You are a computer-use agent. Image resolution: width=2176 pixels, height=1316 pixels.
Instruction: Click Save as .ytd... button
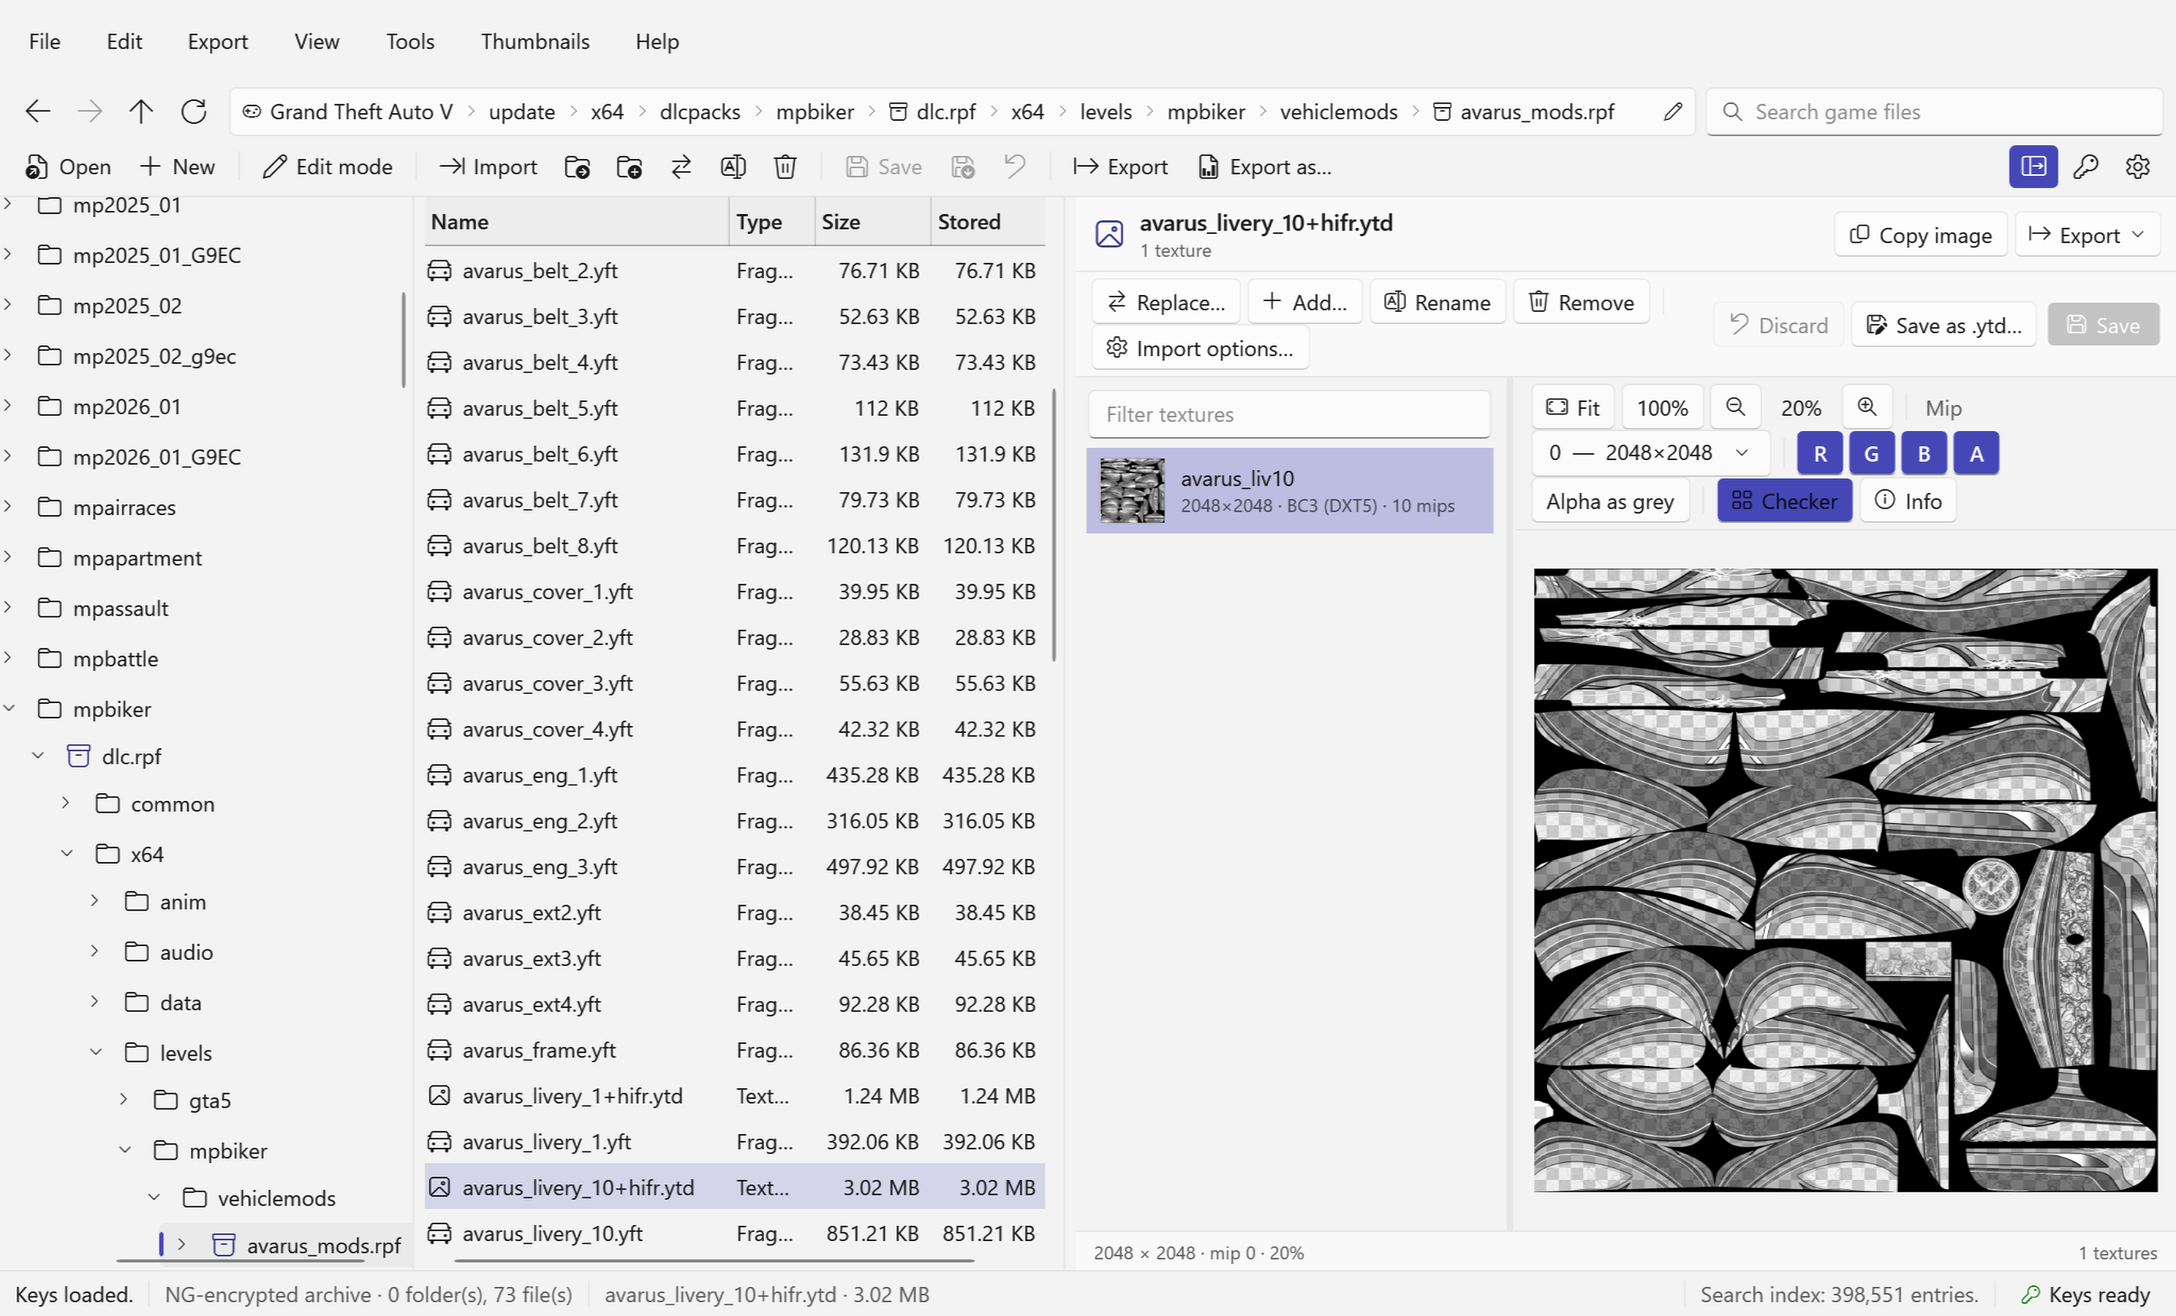pos(1943,325)
